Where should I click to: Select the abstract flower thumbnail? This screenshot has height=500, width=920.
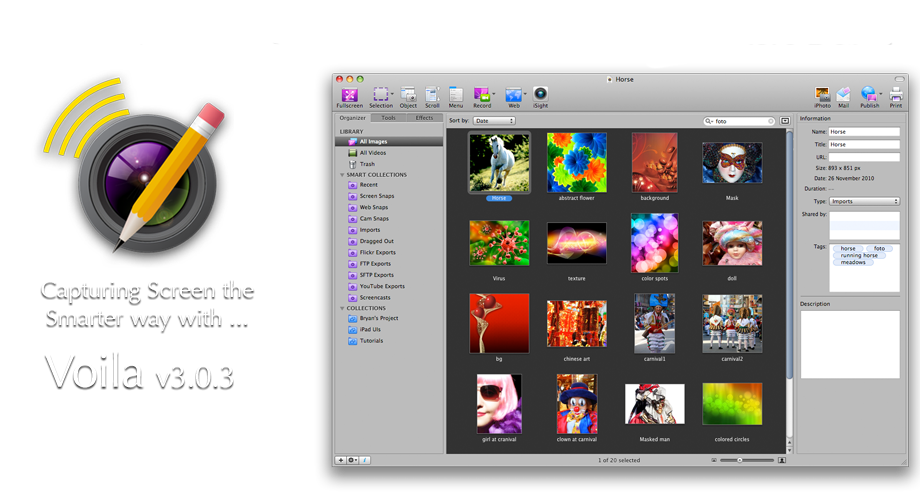(576, 163)
